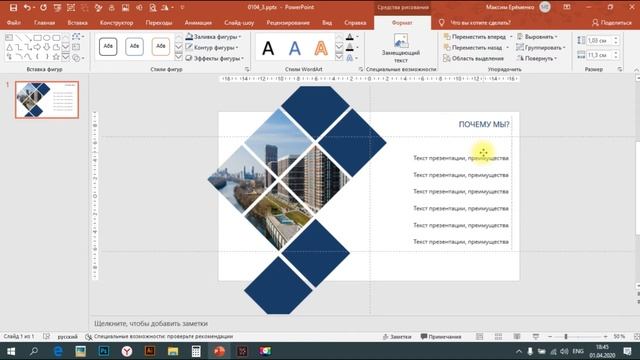Open Группировать dropdown
The image size is (640, 360).
(x=541, y=47)
